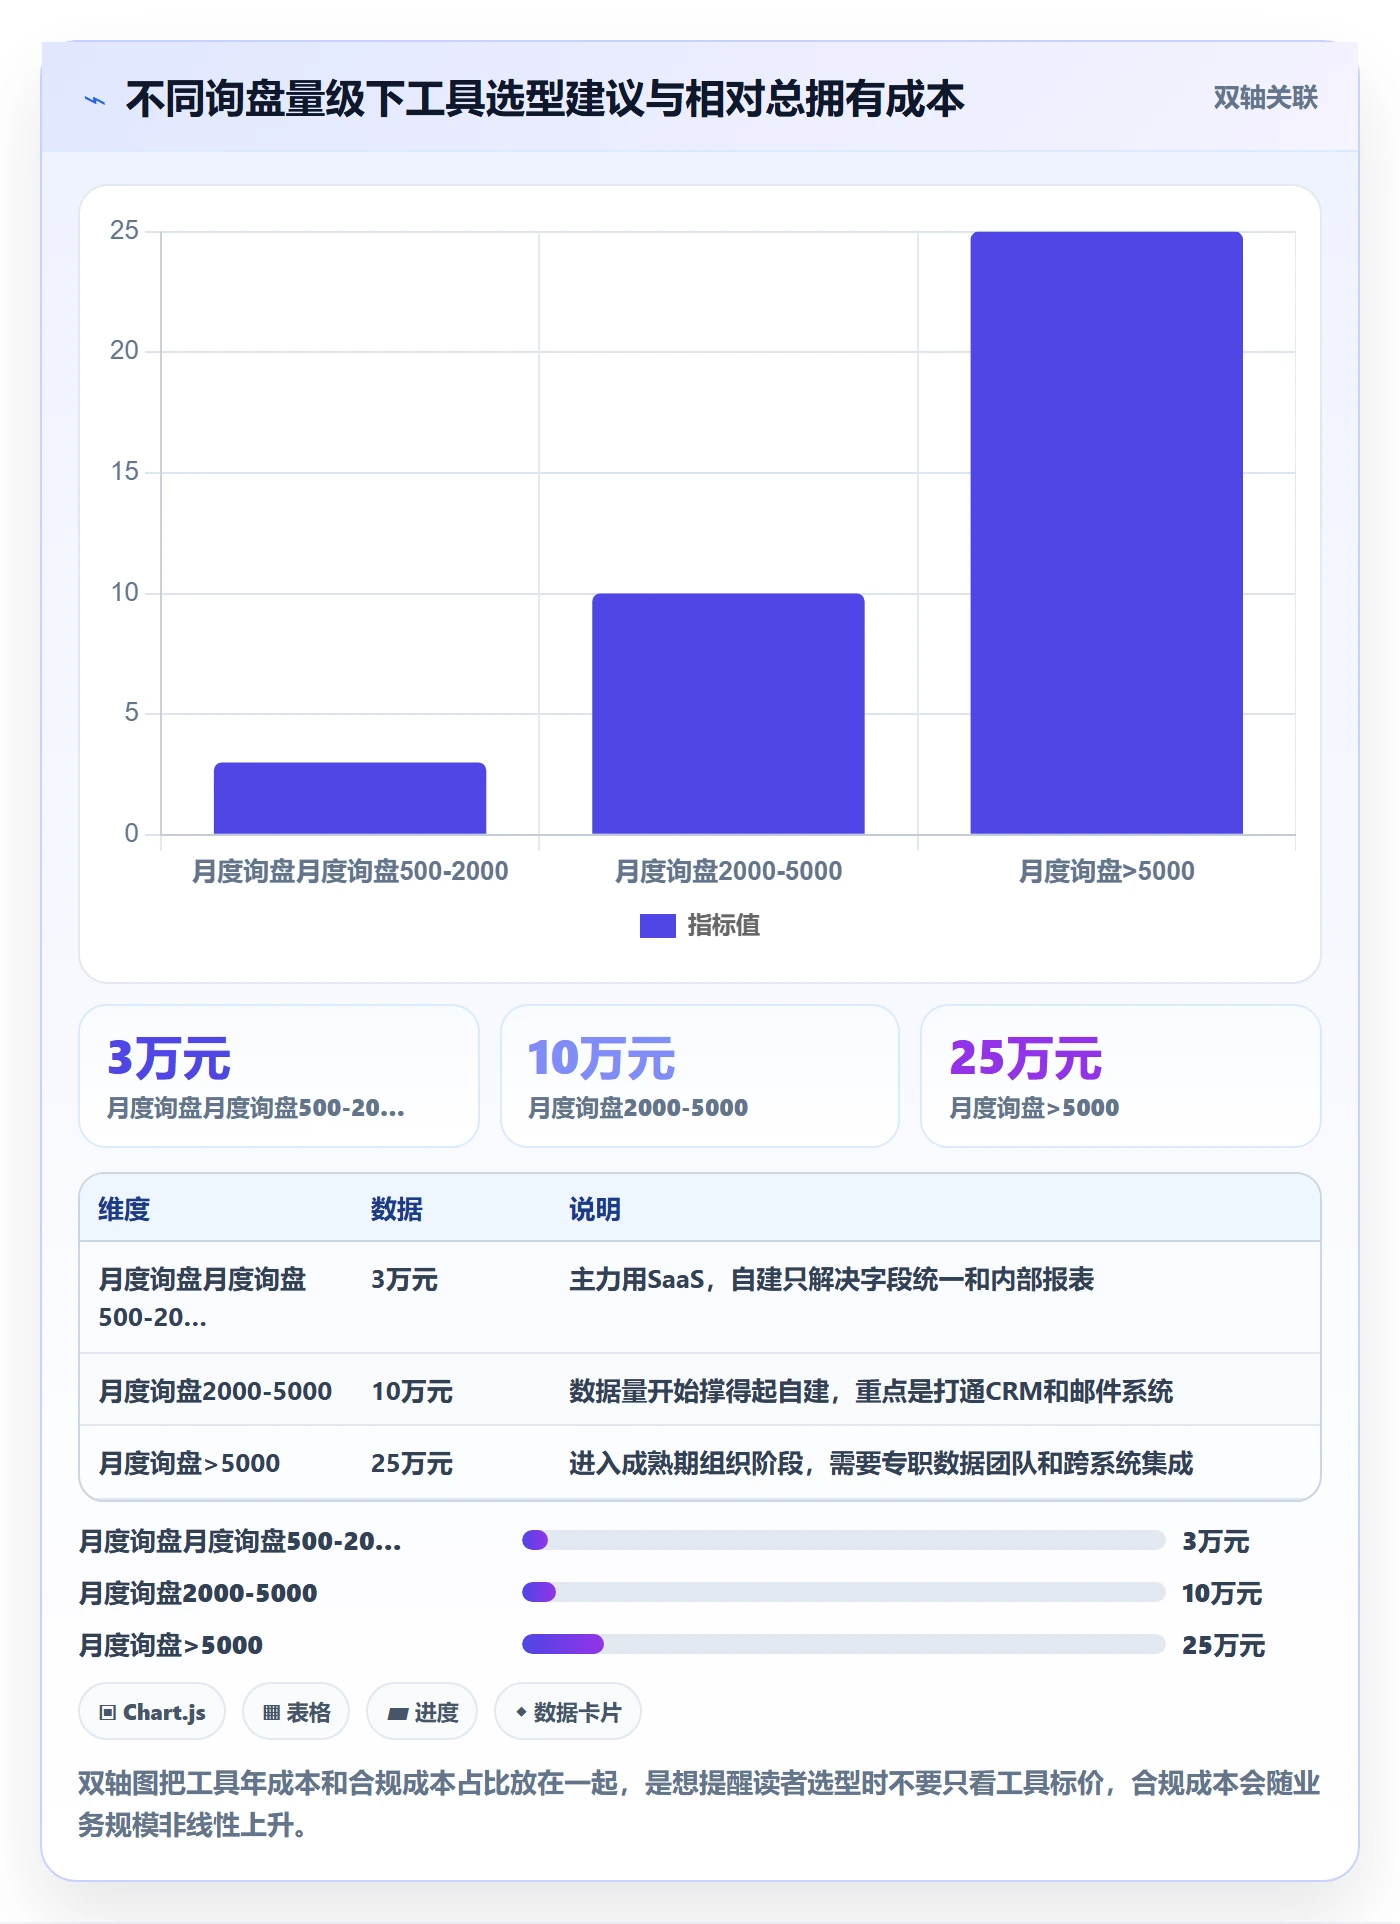Click the footnote paragraph starting 双轴图把工具年成本

click(x=699, y=1804)
